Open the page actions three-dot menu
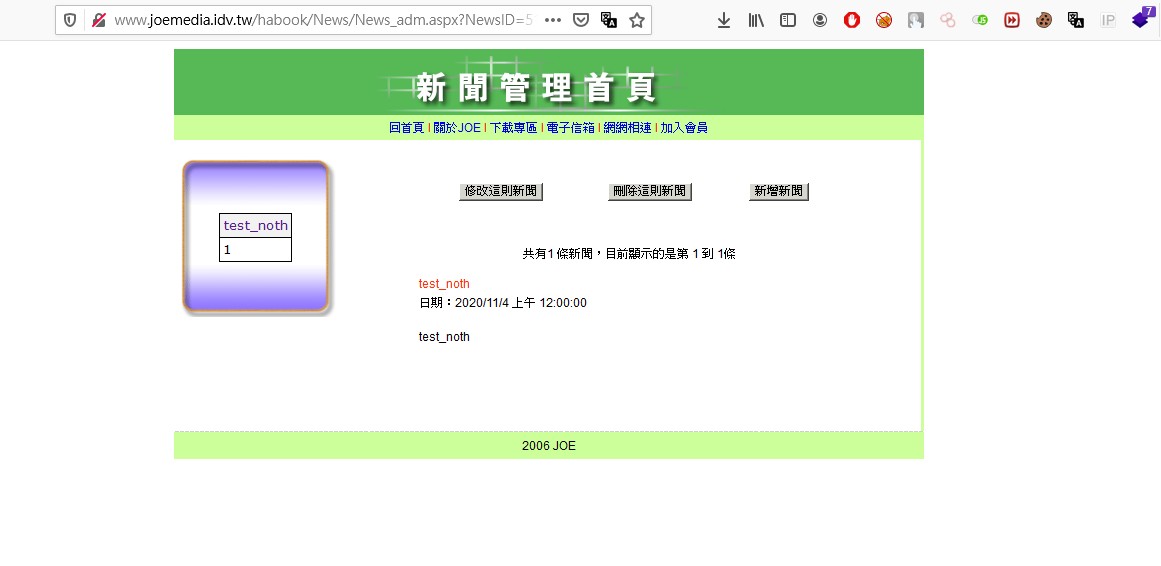The width and height of the screenshot is (1161, 566). (x=552, y=21)
